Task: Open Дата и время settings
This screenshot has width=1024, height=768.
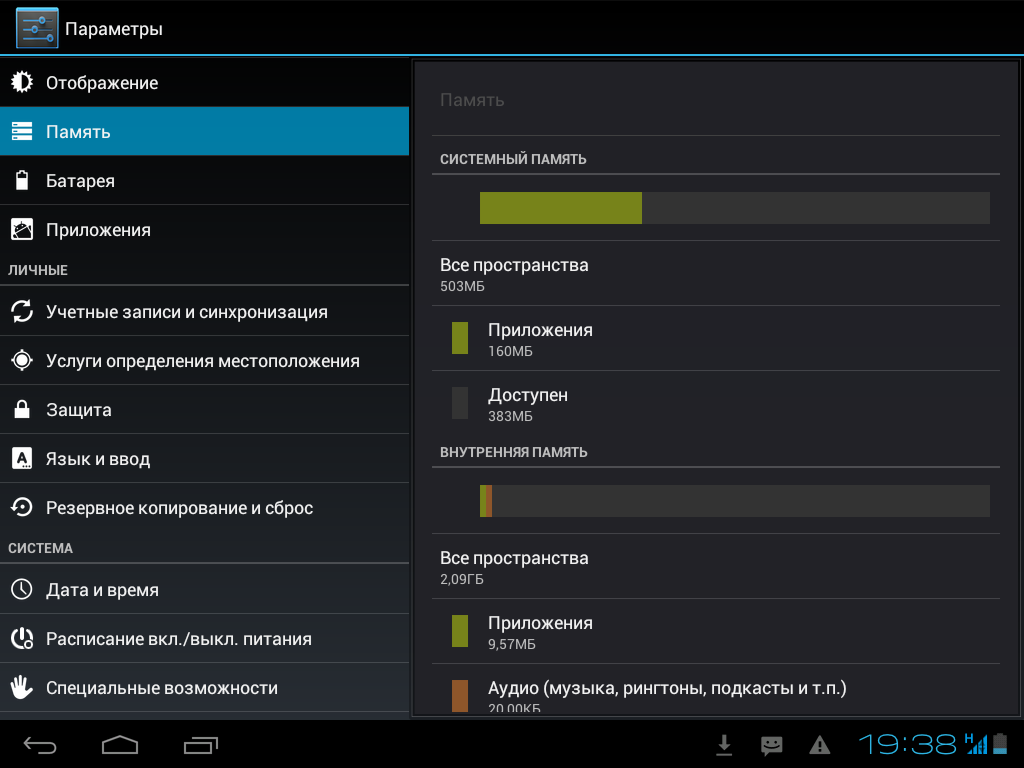Action: pyautogui.click(x=204, y=590)
